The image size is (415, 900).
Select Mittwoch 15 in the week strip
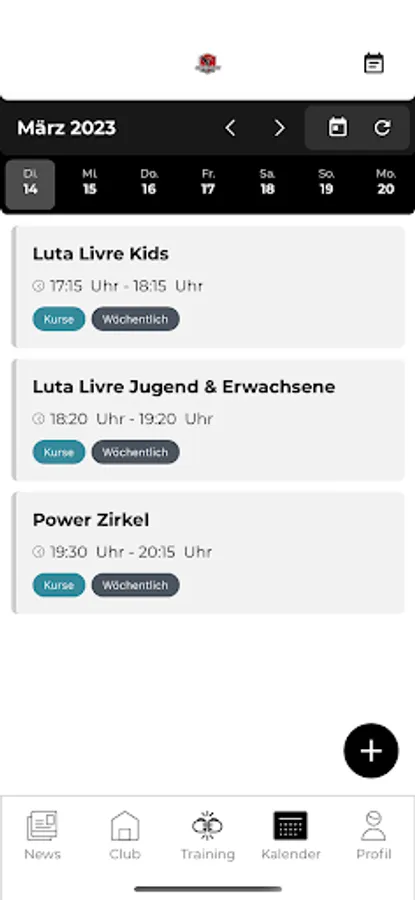90,183
